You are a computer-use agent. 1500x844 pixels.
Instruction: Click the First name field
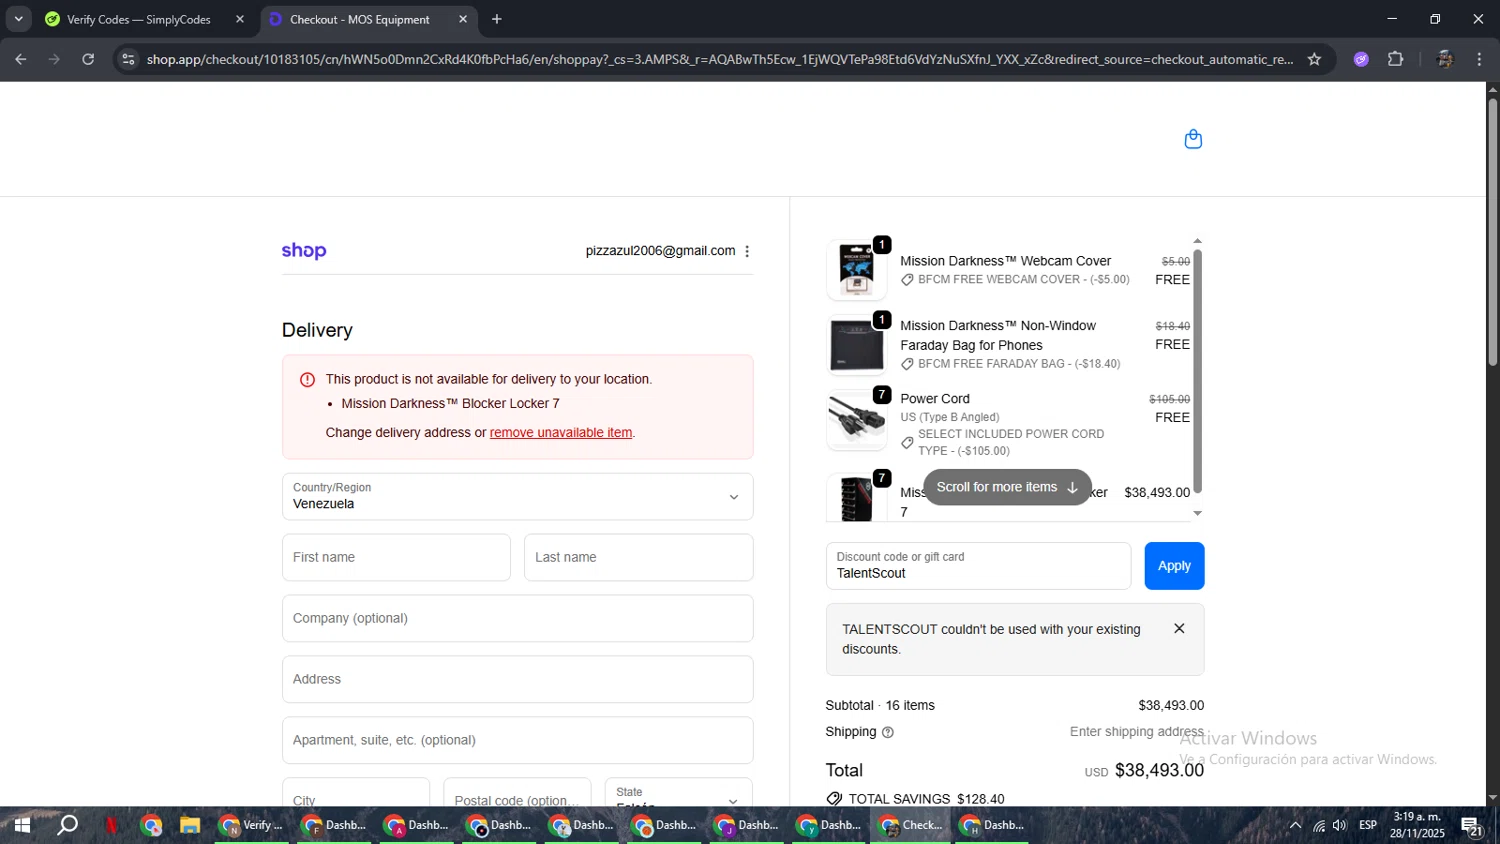(x=396, y=558)
